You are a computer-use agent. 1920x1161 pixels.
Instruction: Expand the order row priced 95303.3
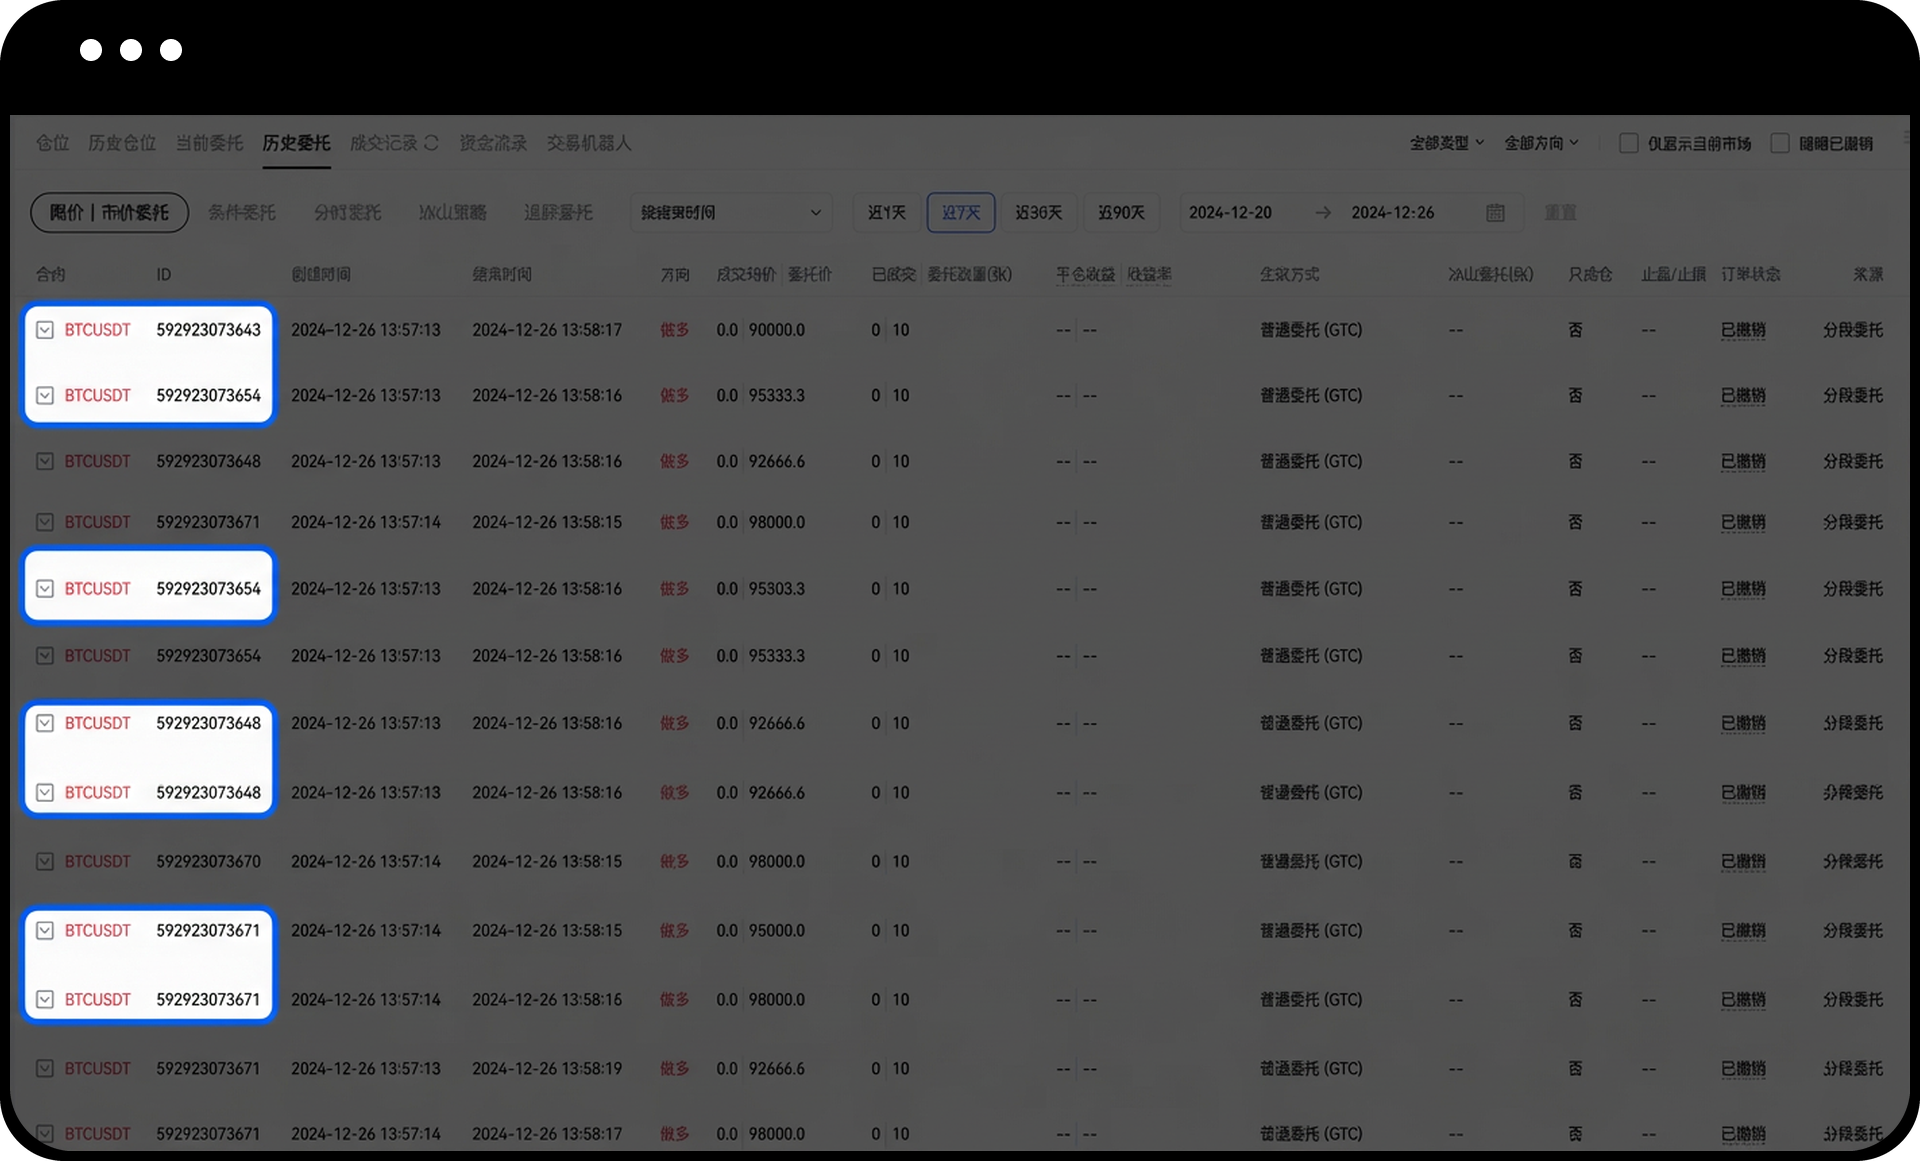45,589
